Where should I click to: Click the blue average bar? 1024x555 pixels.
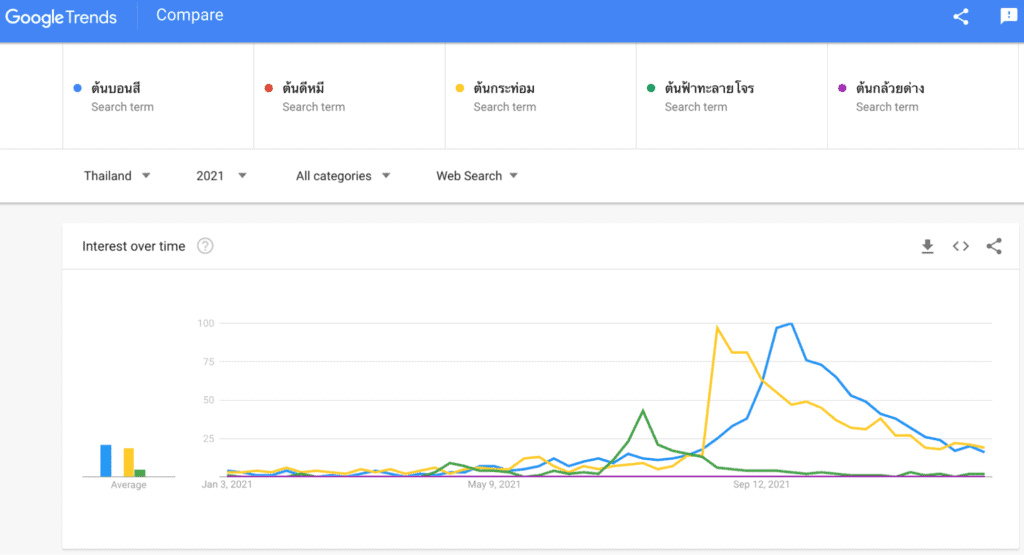click(x=105, y=460)
